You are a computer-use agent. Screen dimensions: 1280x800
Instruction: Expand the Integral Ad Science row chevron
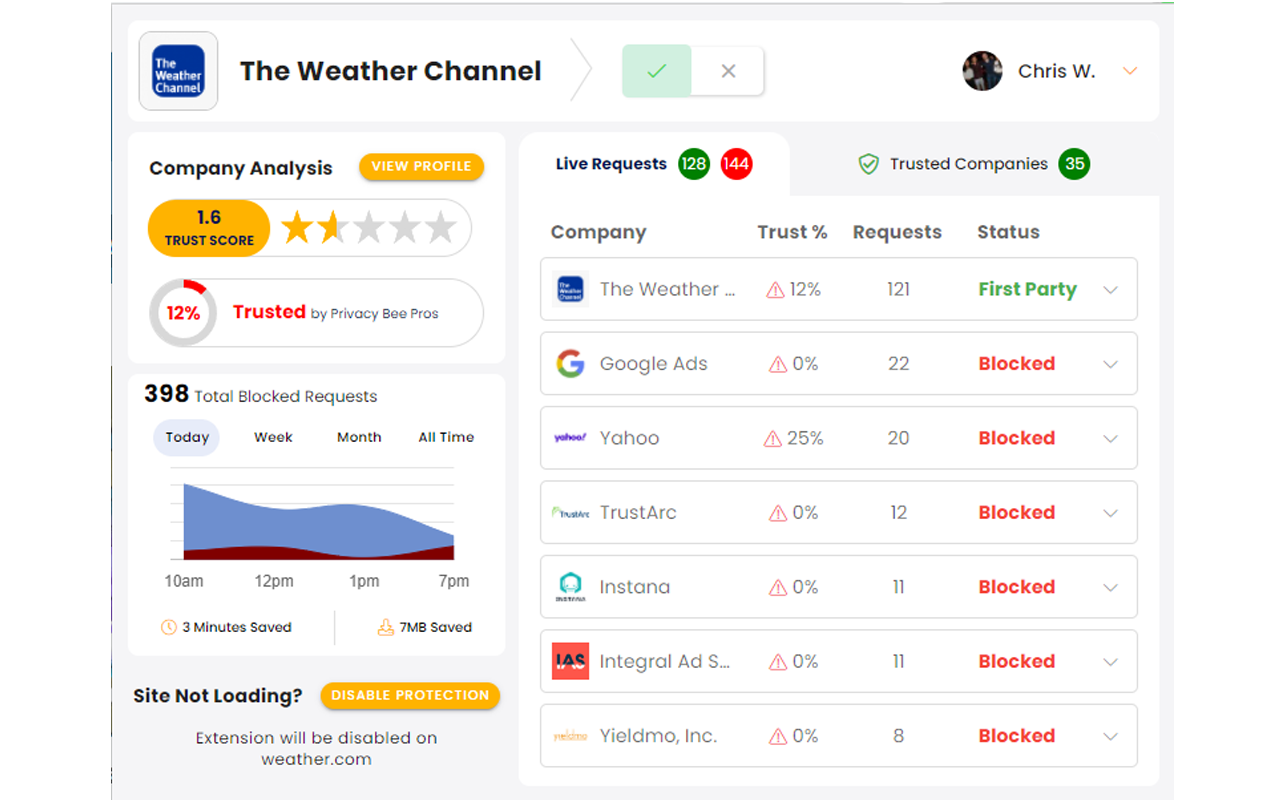click(1110, 661)
